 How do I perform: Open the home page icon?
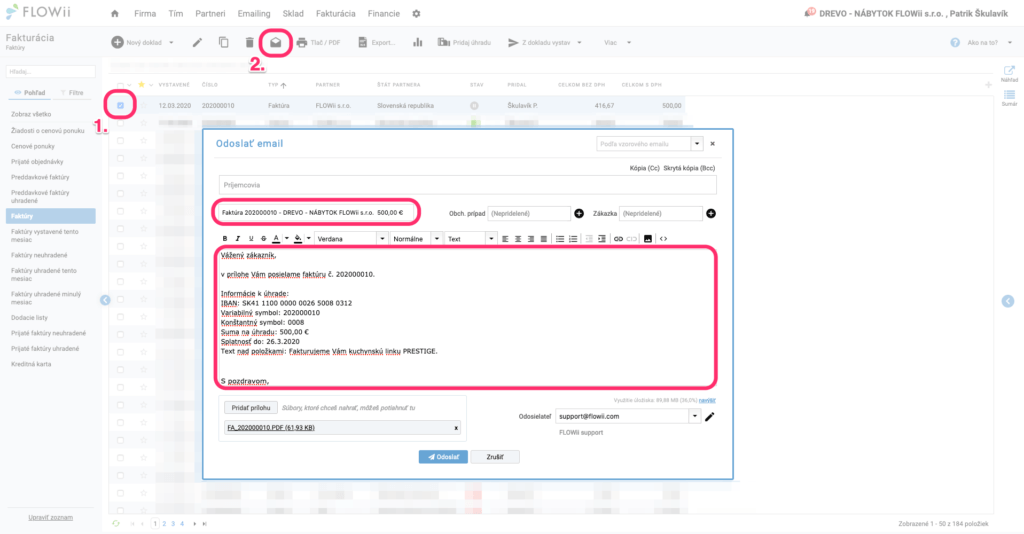point(115,14)
